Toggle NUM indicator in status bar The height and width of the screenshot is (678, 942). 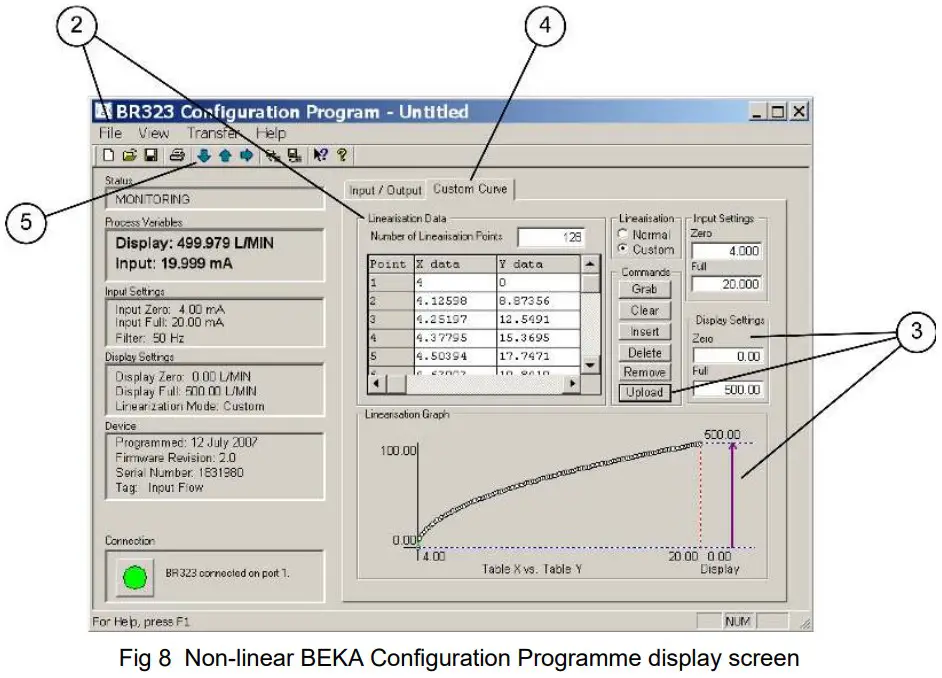(737, 621)
